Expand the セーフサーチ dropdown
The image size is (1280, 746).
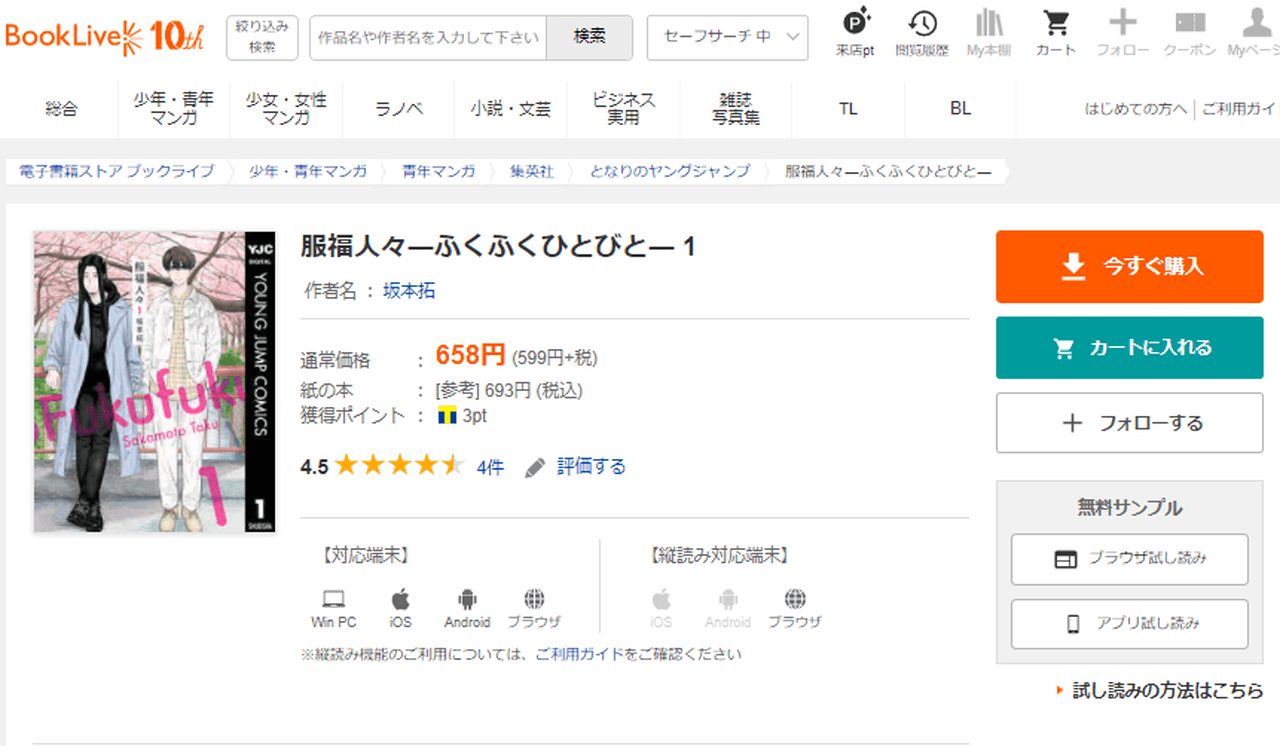pyautogui.click(x=727, y=37)
